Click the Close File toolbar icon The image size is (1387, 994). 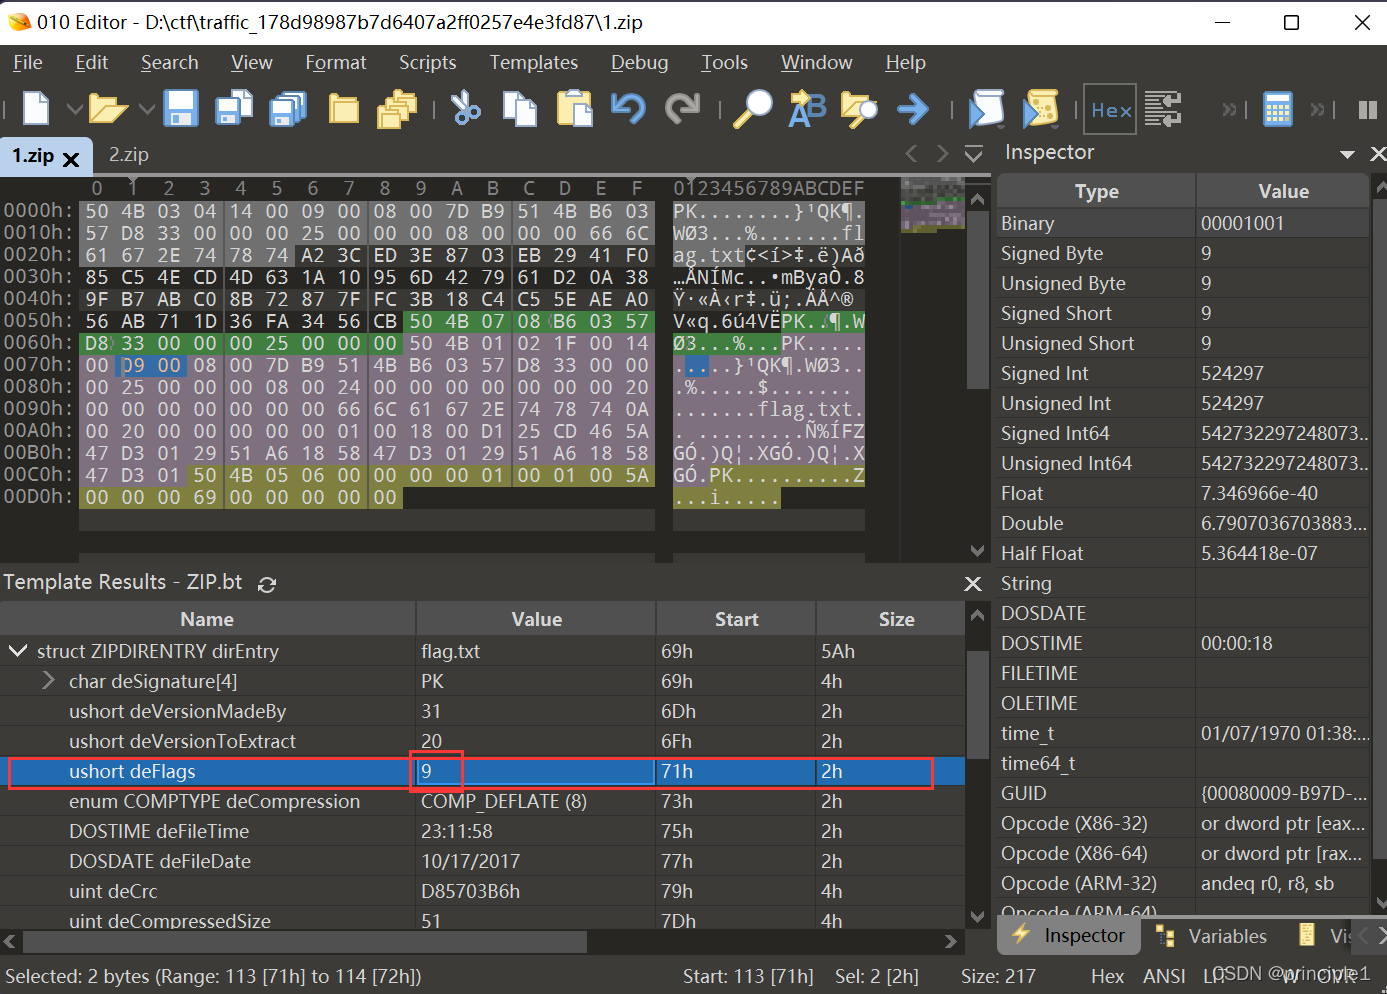point(344,108)
